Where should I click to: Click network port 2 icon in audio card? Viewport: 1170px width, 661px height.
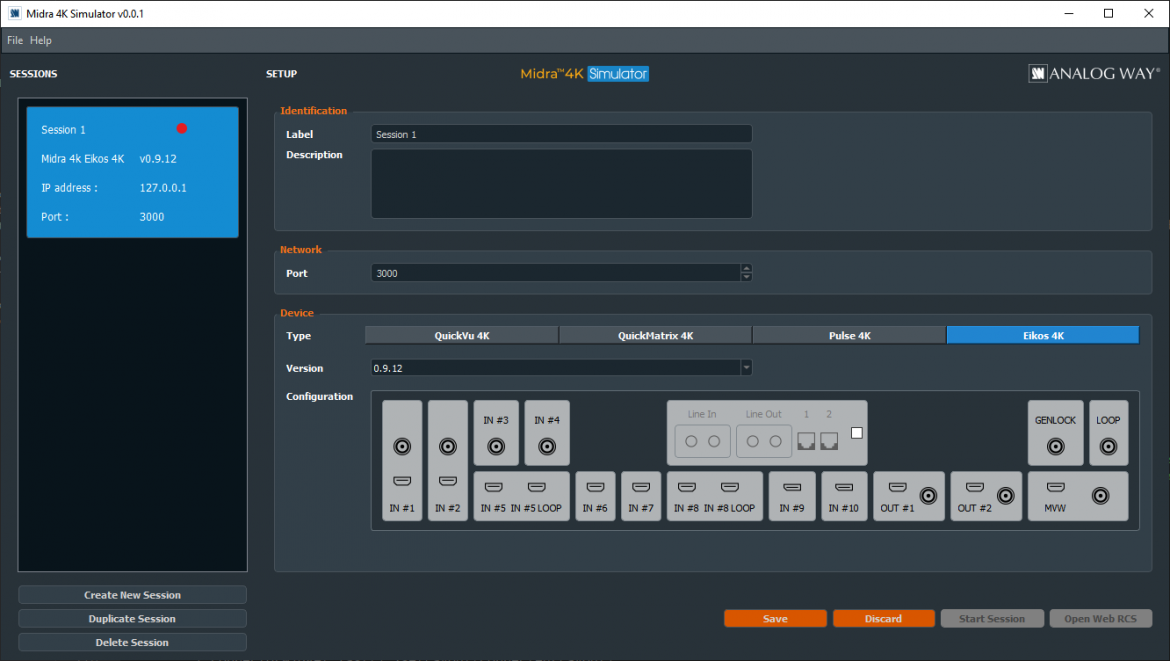click(829, 441)
